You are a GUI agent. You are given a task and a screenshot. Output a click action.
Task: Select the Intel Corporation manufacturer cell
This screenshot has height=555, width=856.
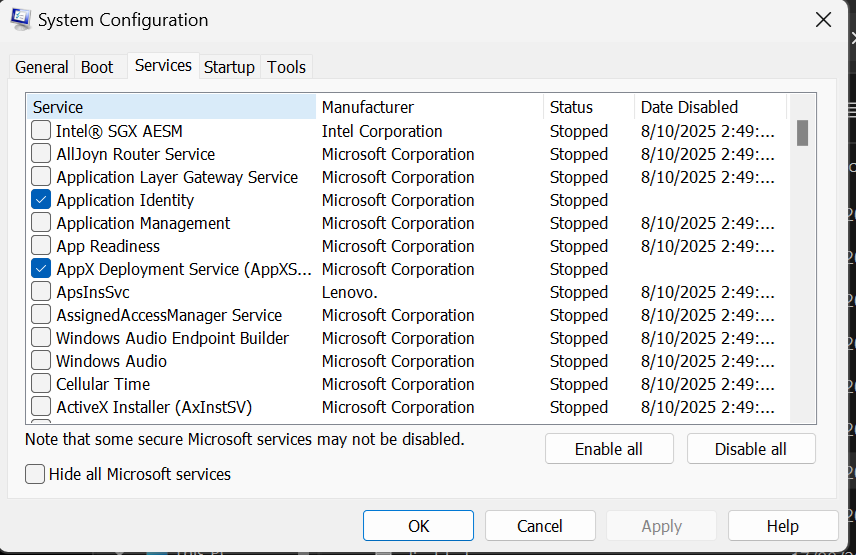382,131
